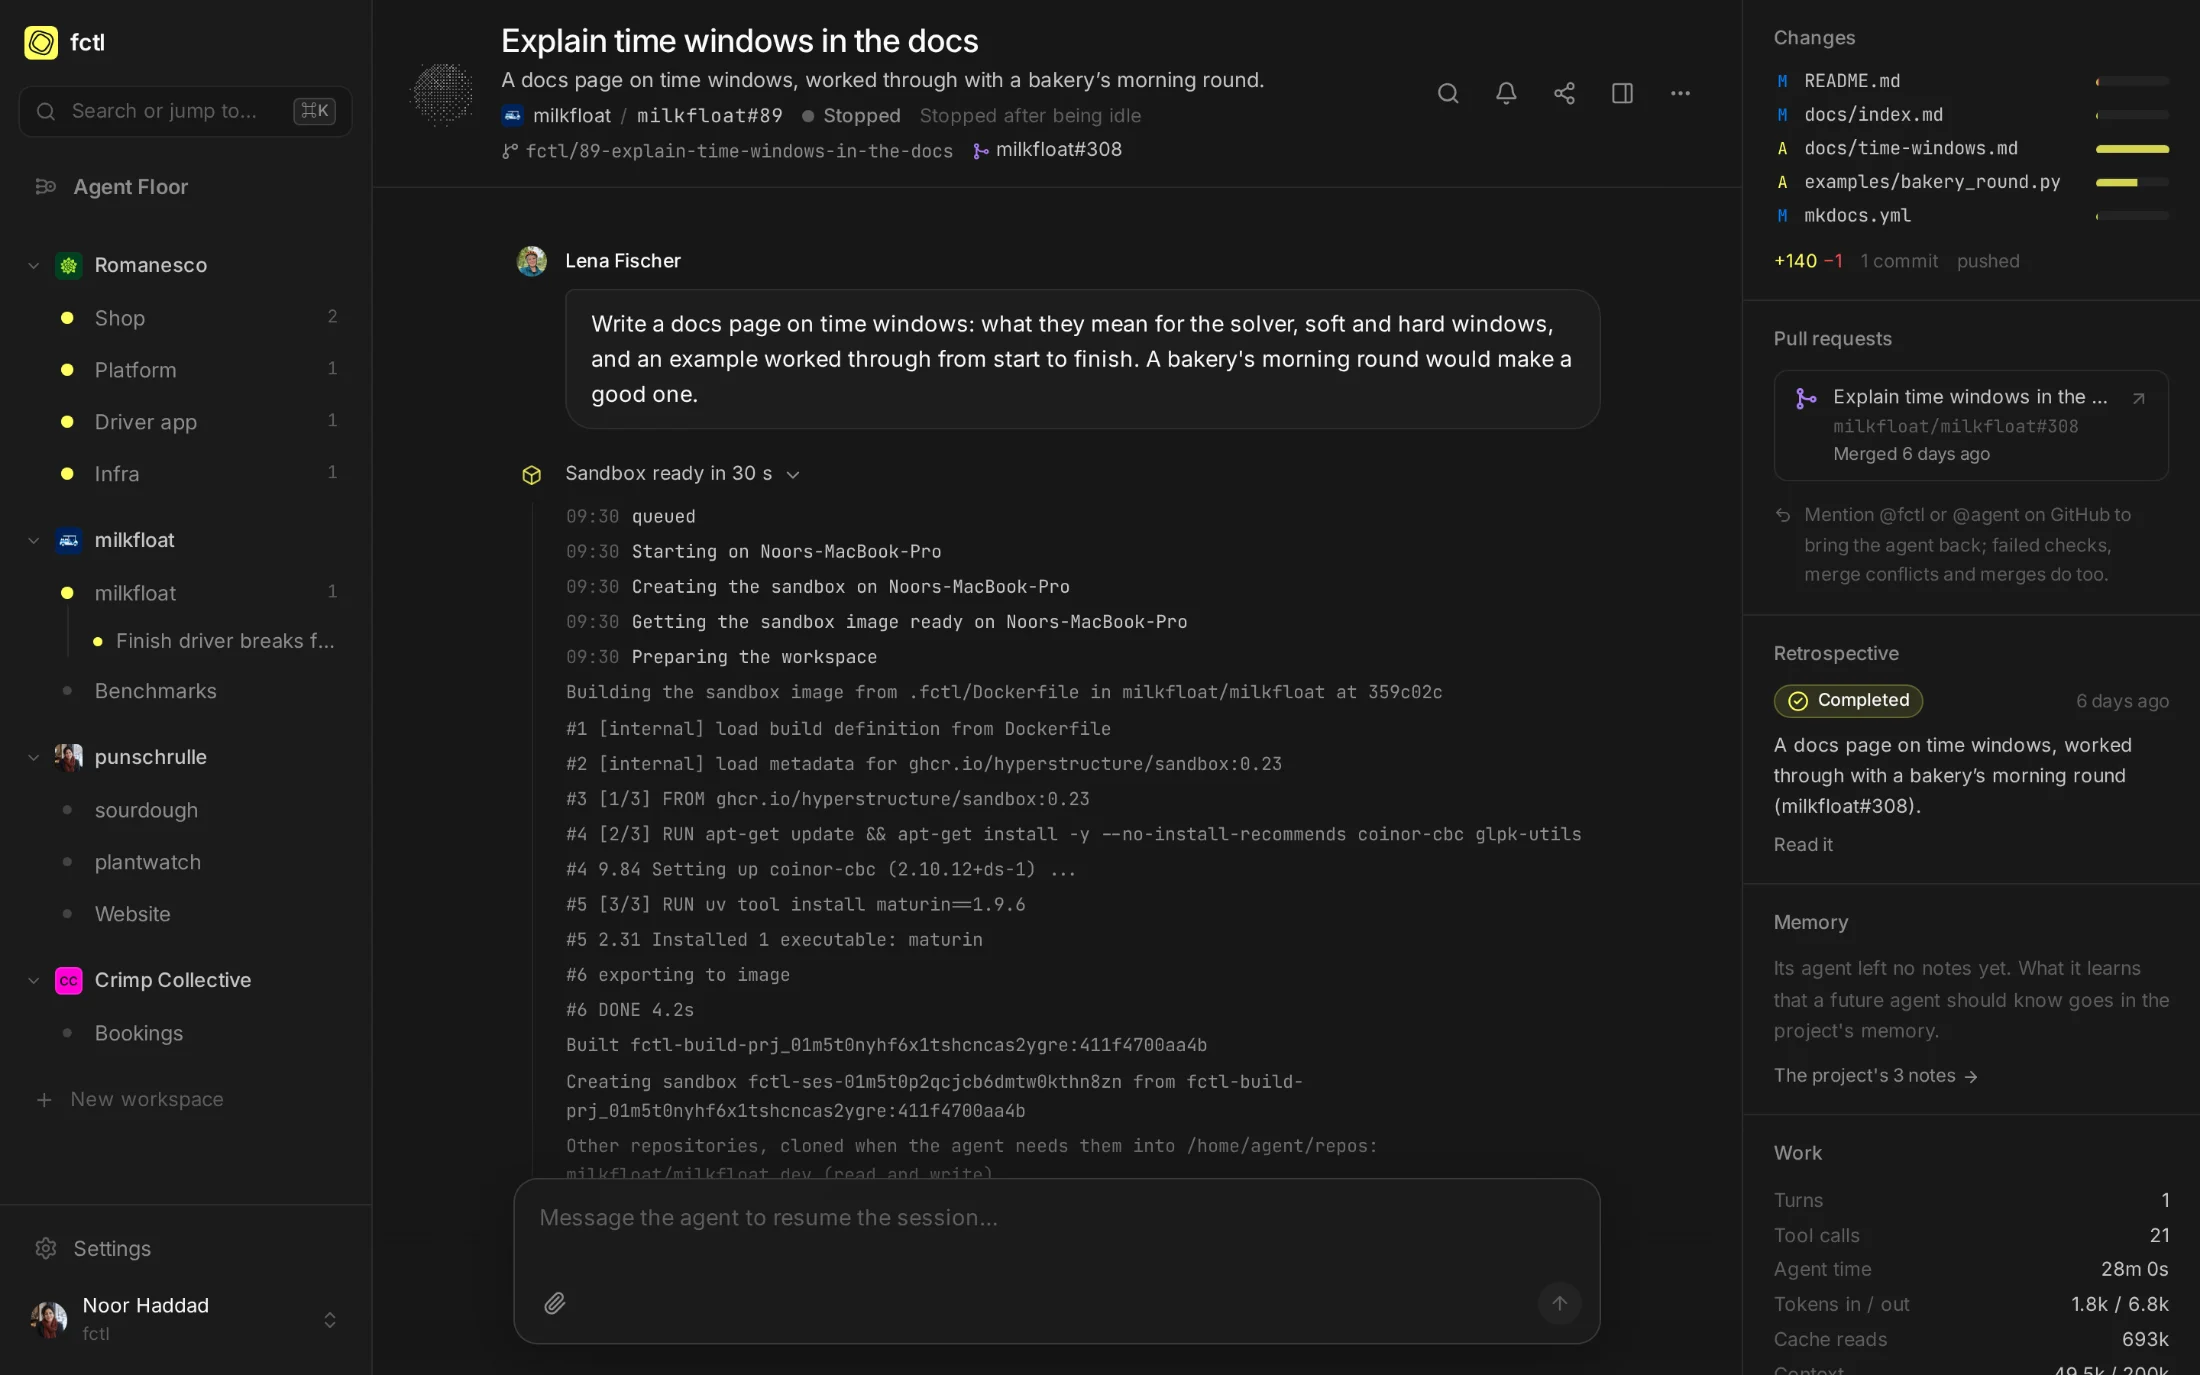The height and width of the screenshot is (1375, 2200).
Task: Open The project's 3 notes link
Action: coord(1875,1075)
